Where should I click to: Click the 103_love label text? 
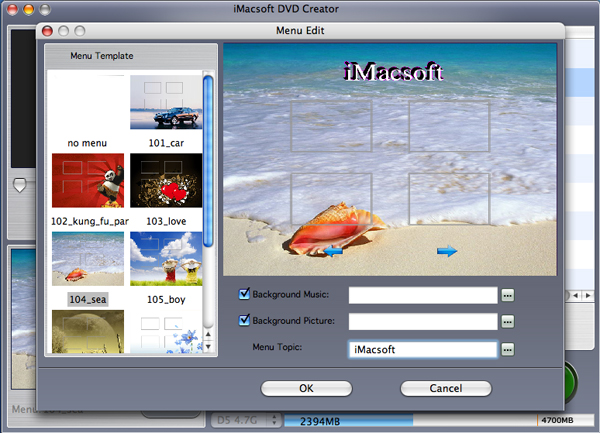click(166, 221)
